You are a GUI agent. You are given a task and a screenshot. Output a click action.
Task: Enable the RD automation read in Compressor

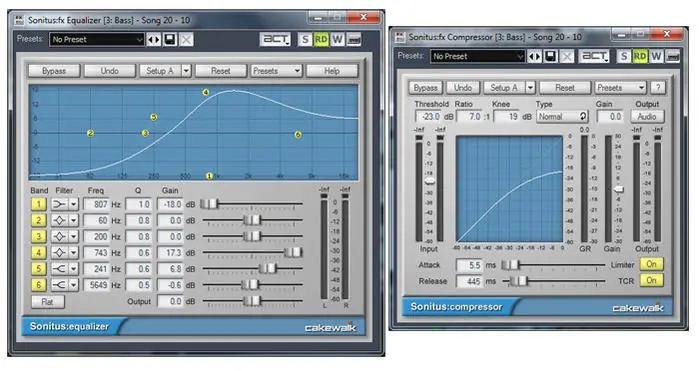pos(640,56)
